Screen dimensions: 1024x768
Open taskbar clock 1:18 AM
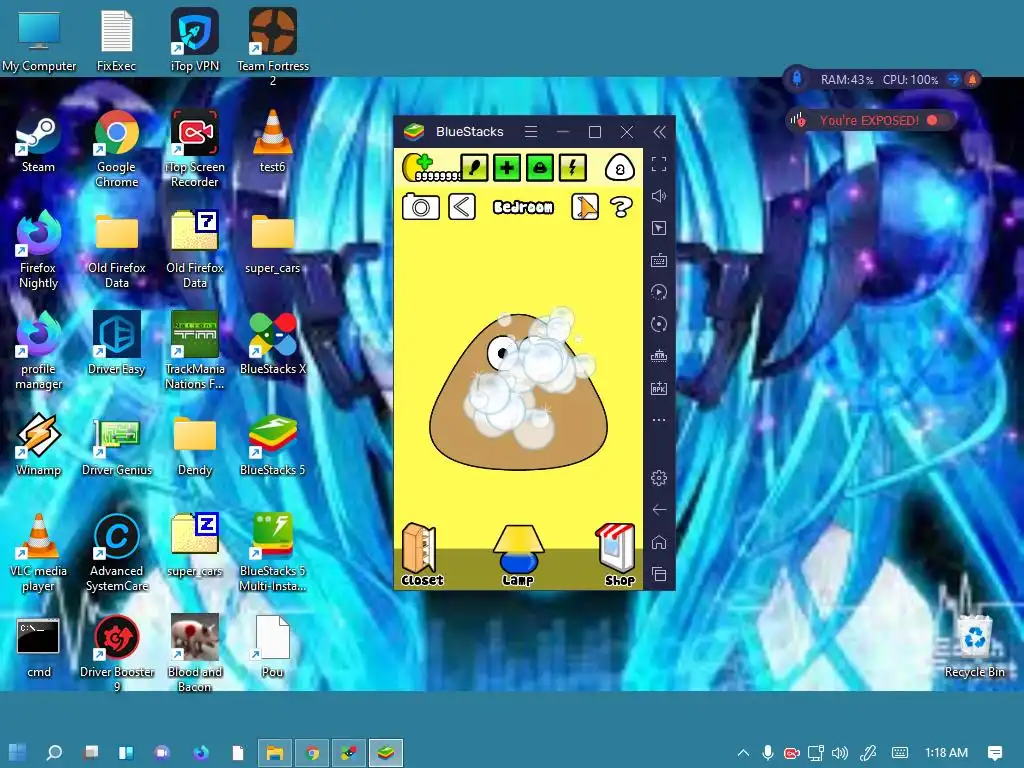coord(946,753)
